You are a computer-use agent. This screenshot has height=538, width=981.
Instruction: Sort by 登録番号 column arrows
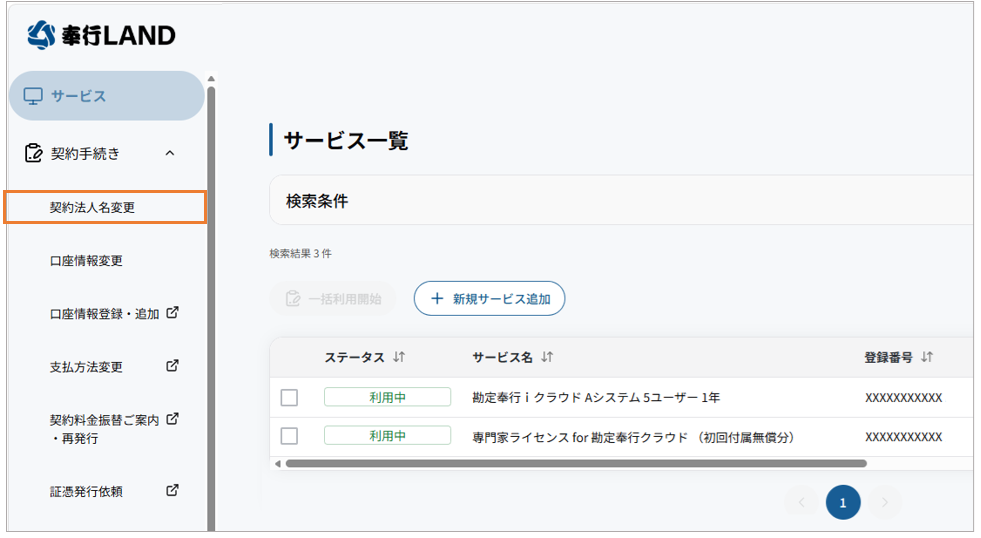(927, 357)
